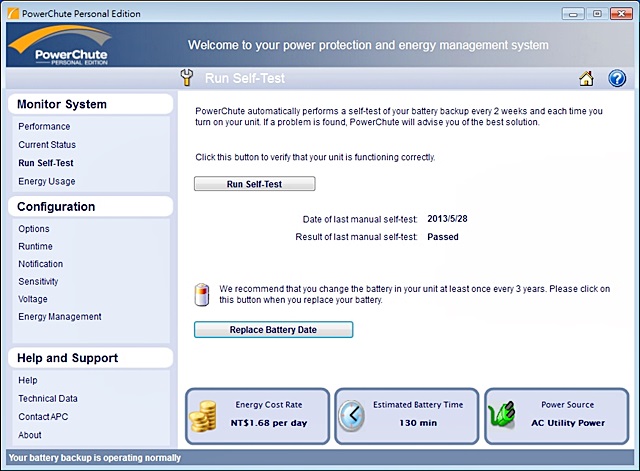This screenshot has width=640, height=471.
Task: Open Technical Data page
Action: tap(48, 398)
